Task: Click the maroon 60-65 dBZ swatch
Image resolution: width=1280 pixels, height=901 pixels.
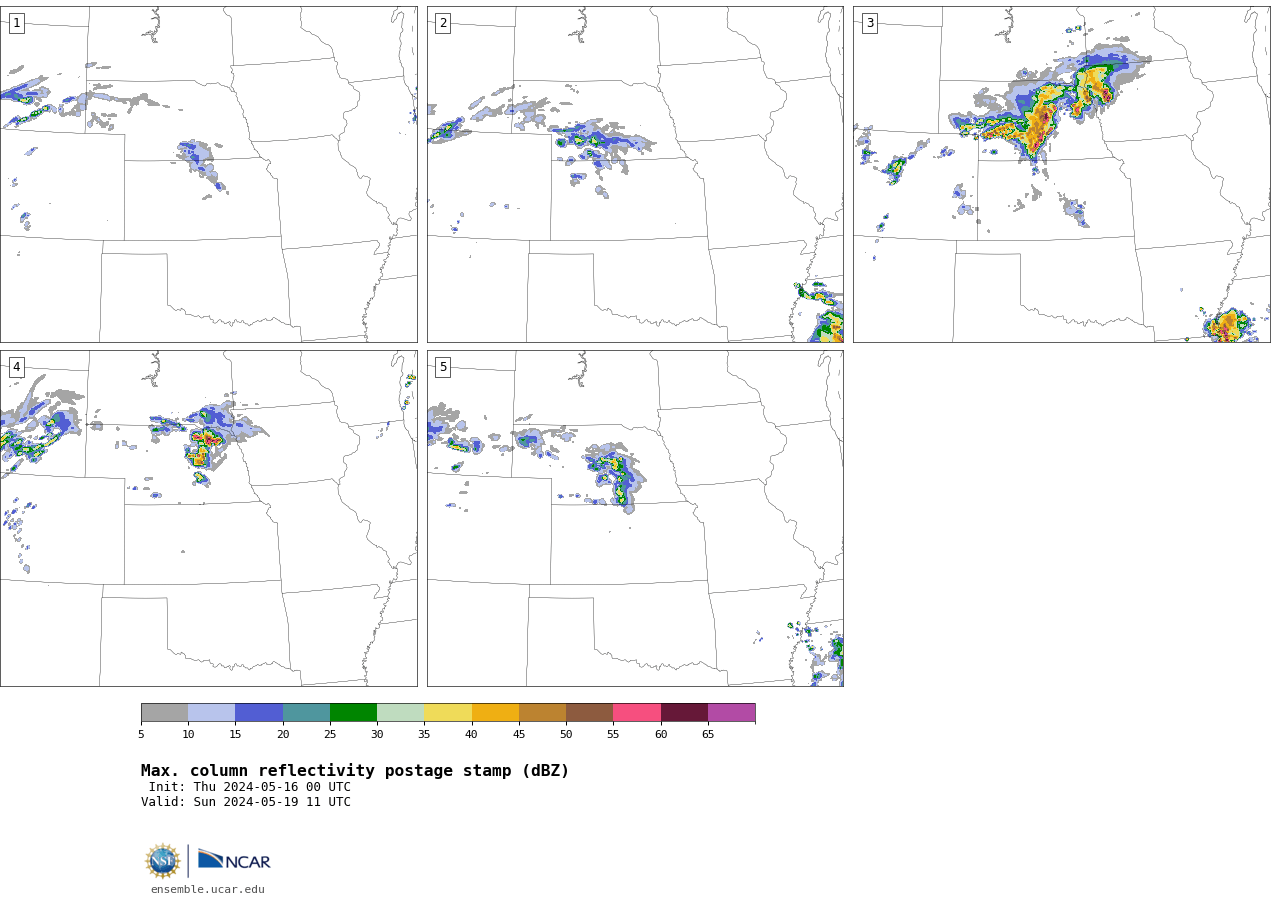Action: [x=684, y=712]
